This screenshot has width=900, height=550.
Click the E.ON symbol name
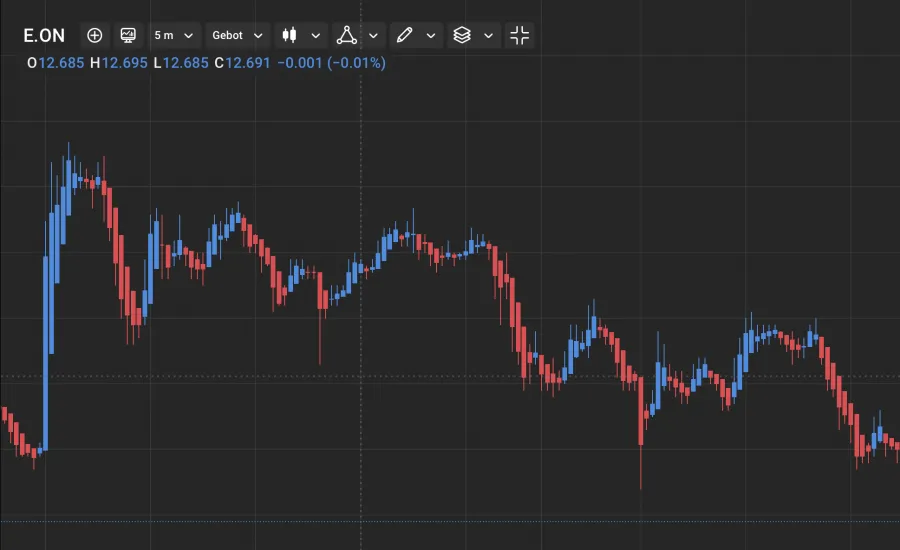coord(44,36)
